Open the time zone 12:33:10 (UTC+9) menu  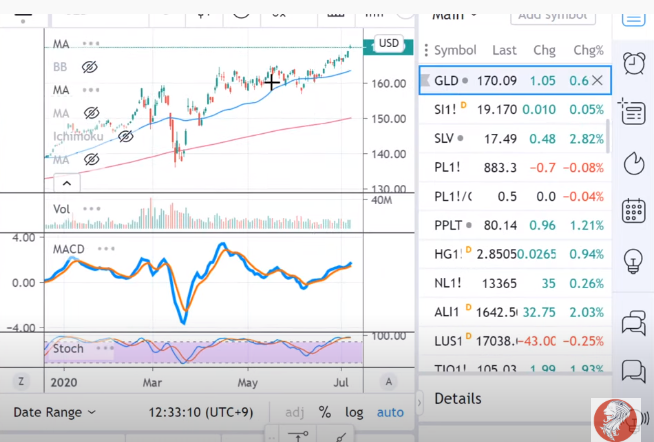coord(201,412)
